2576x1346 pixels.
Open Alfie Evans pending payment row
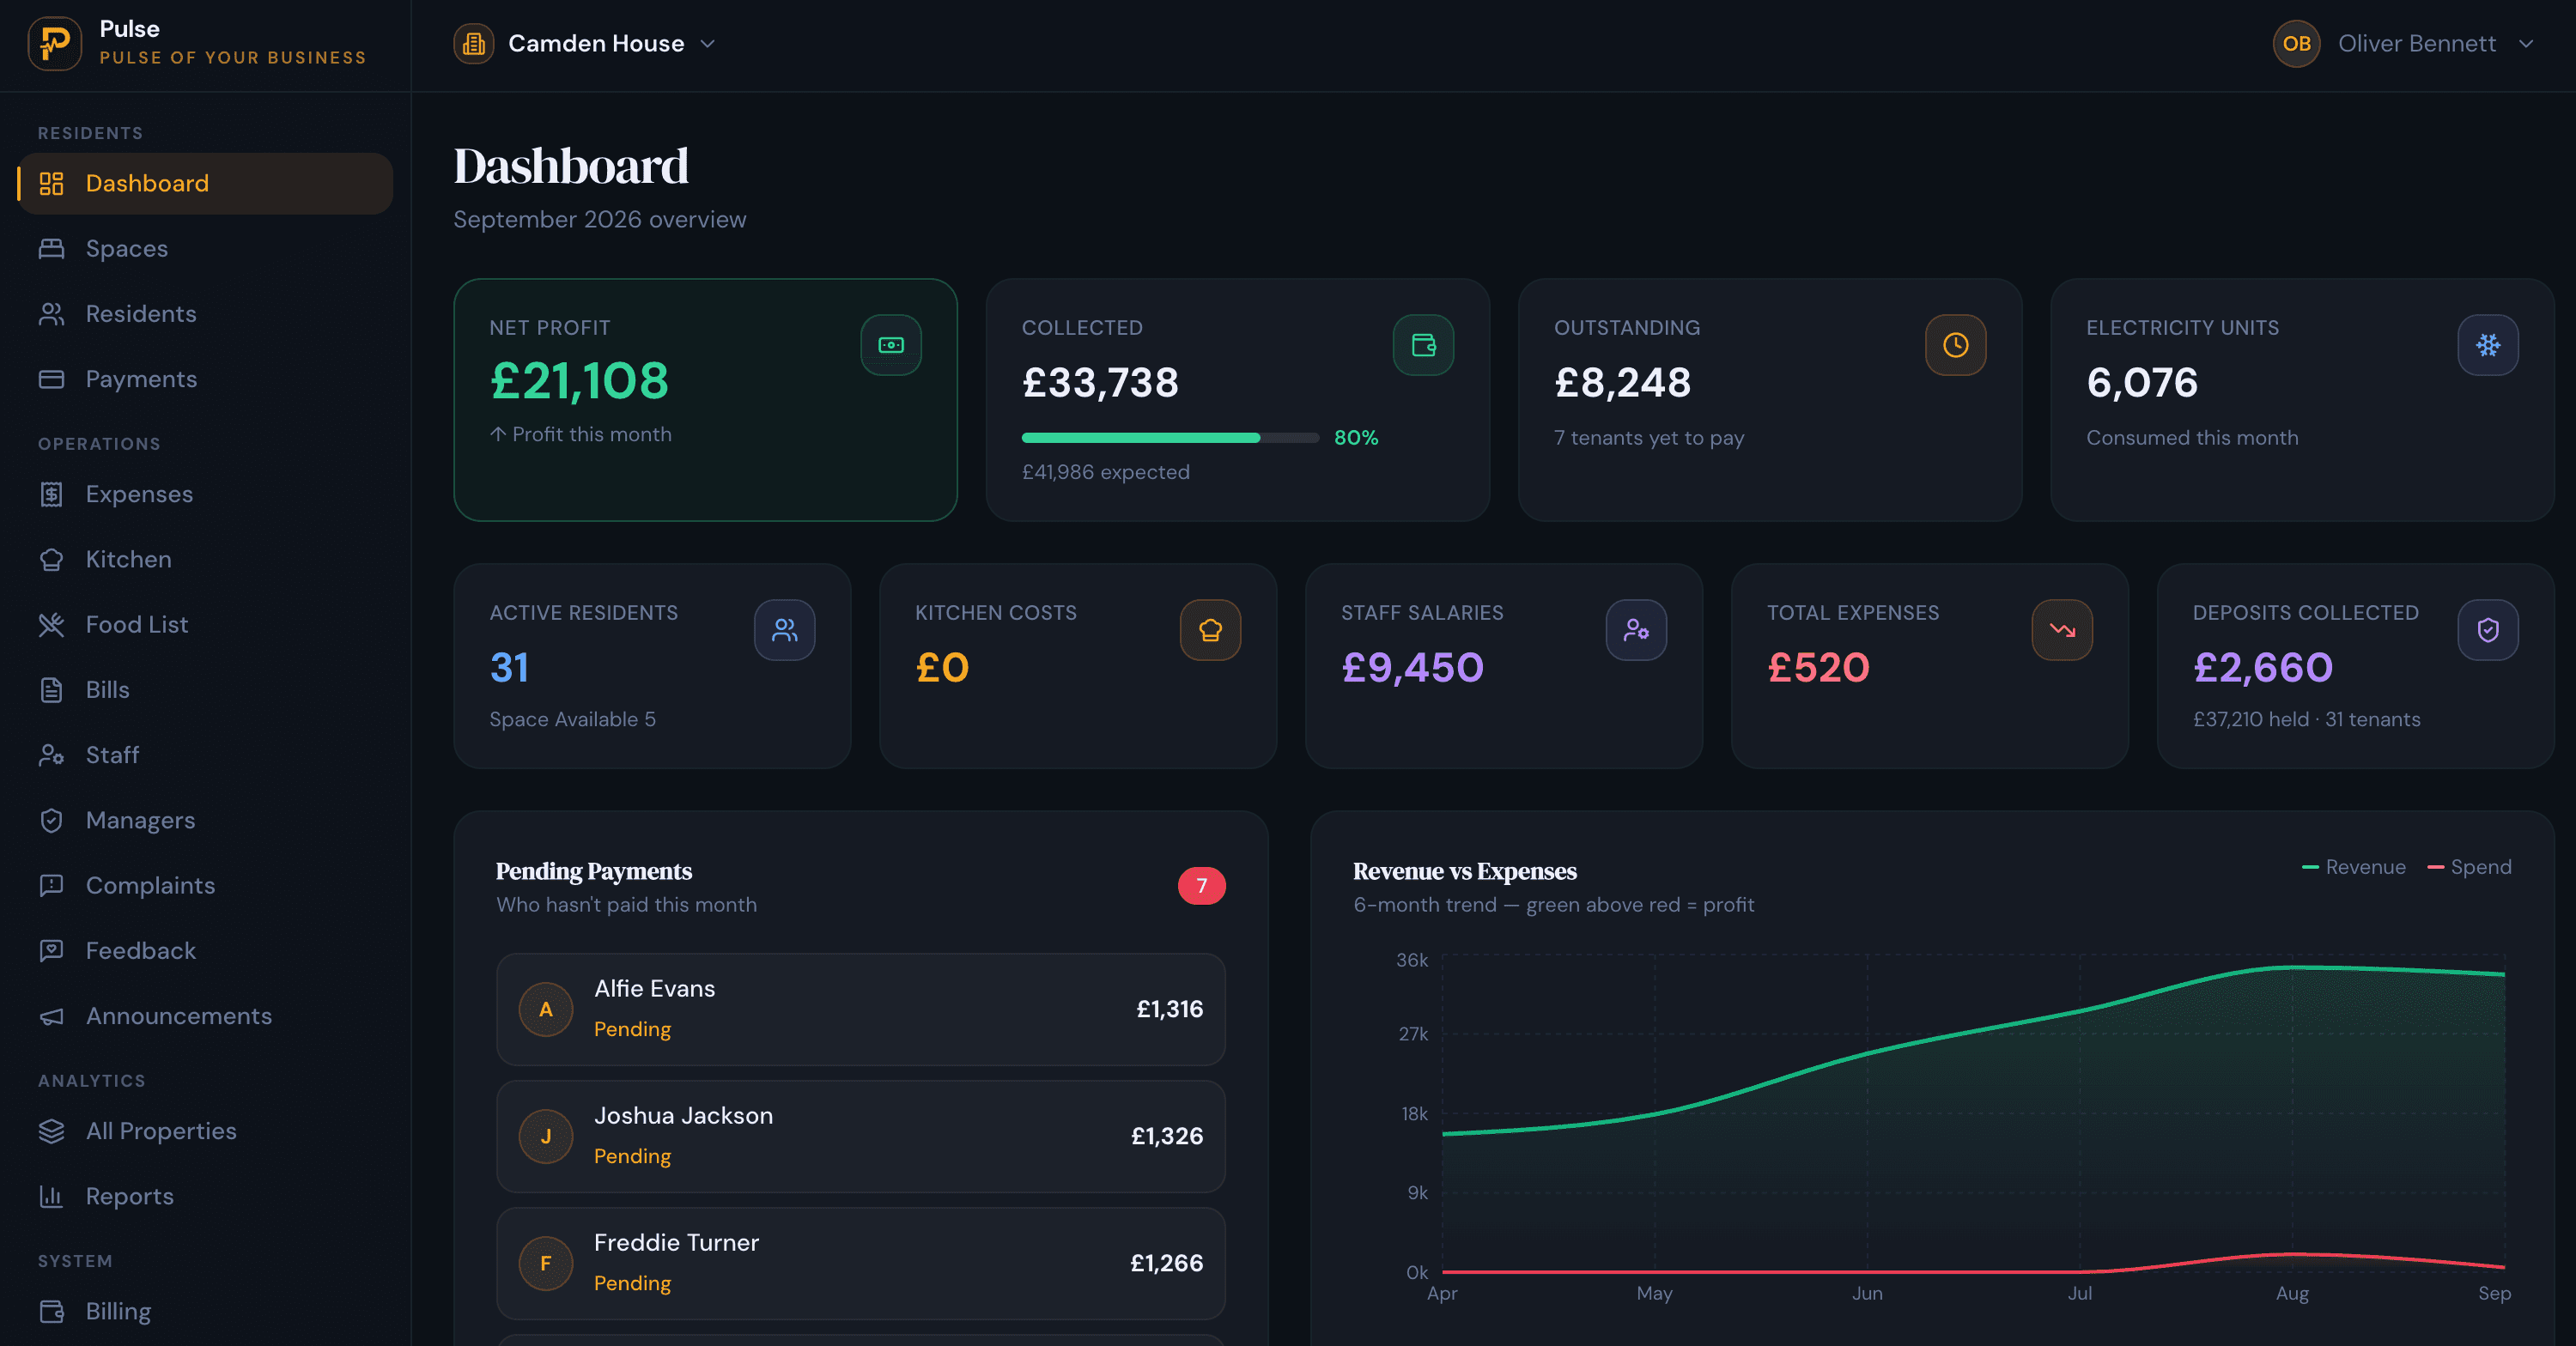click(861, 1009)
